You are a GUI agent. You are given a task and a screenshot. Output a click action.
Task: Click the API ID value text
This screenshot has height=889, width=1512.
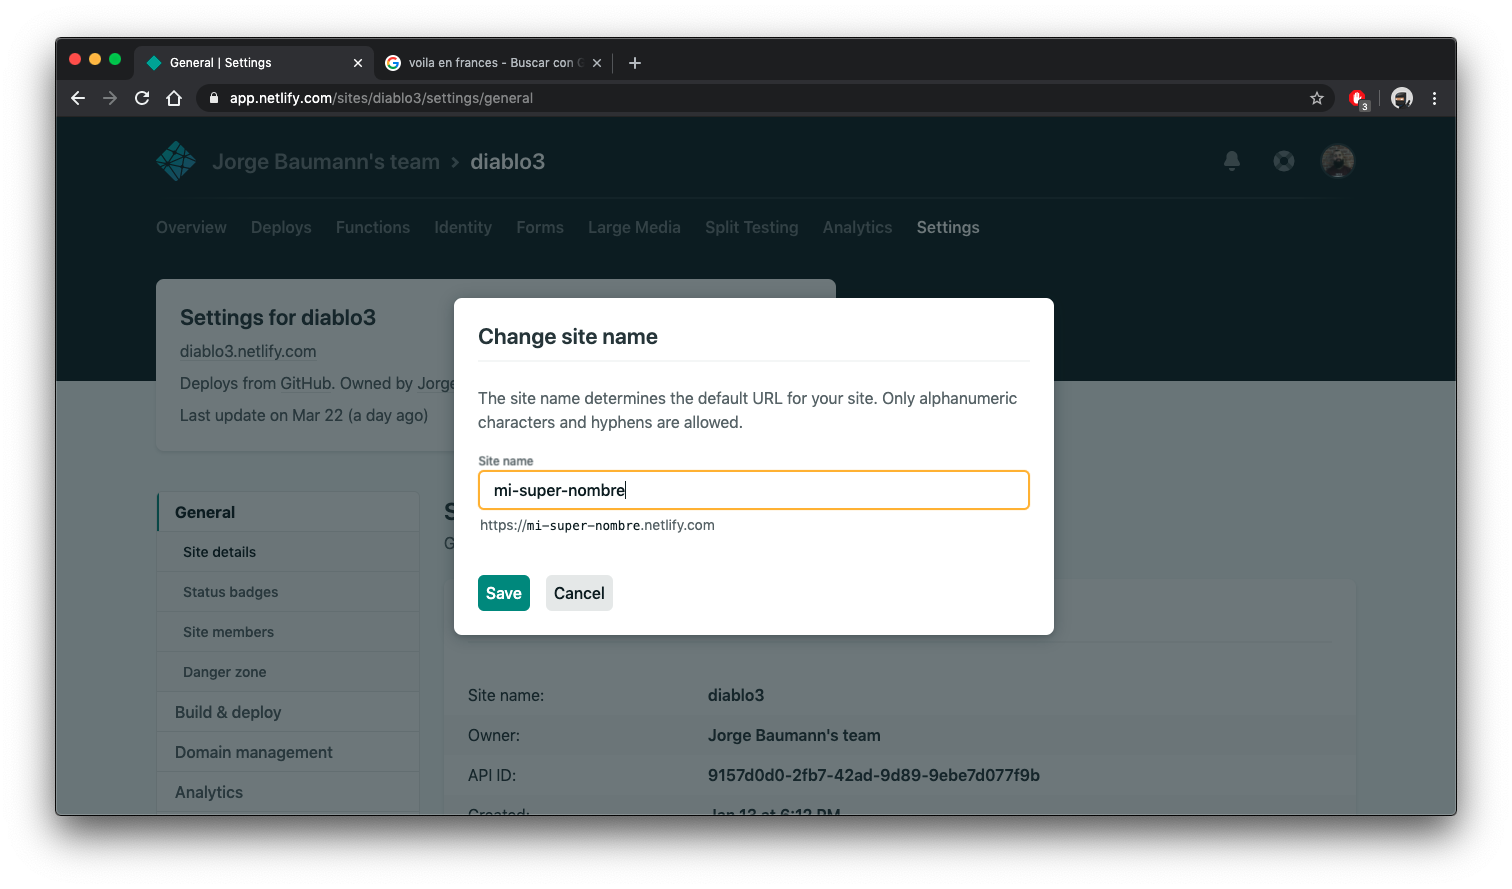click(874, 775)
